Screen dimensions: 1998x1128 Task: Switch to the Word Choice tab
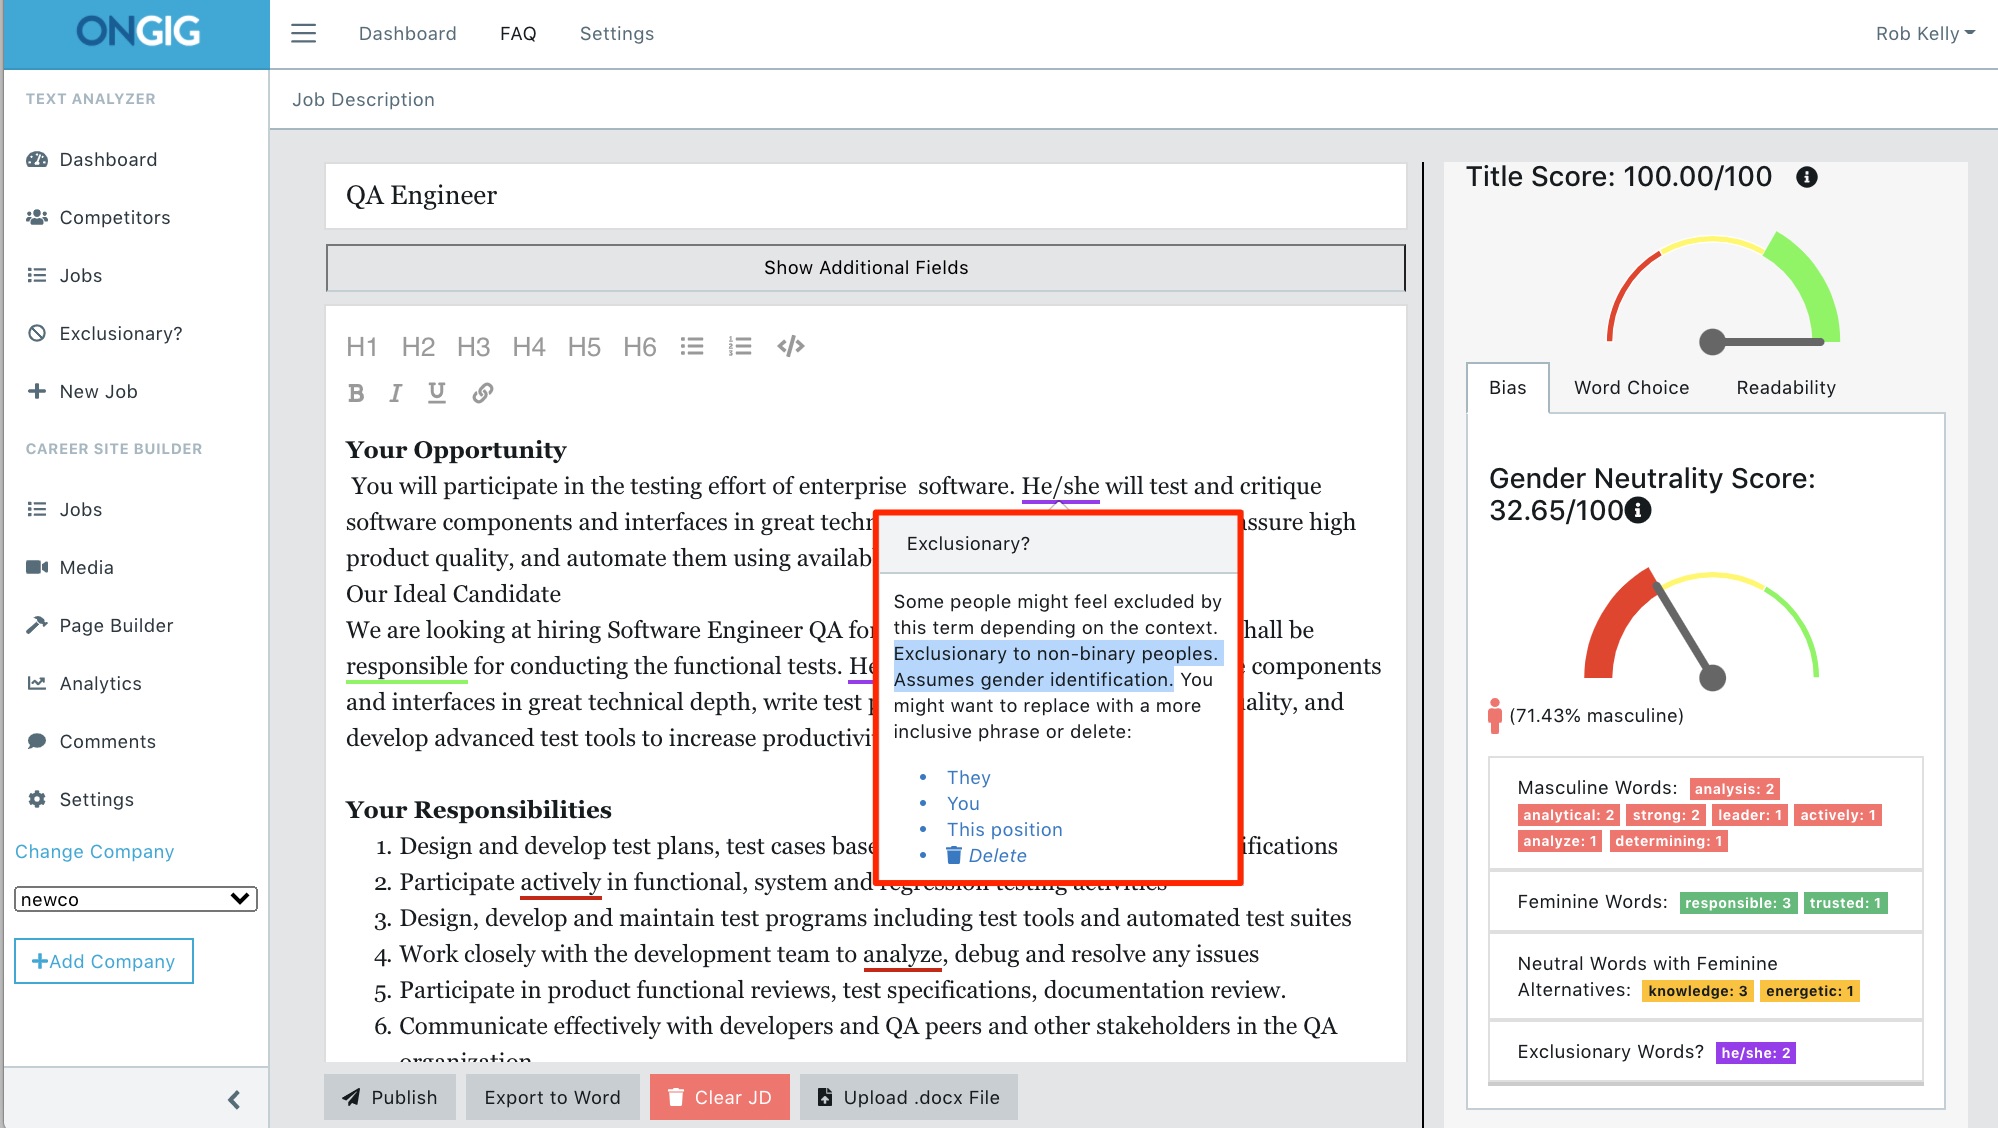click(1631, 388)
